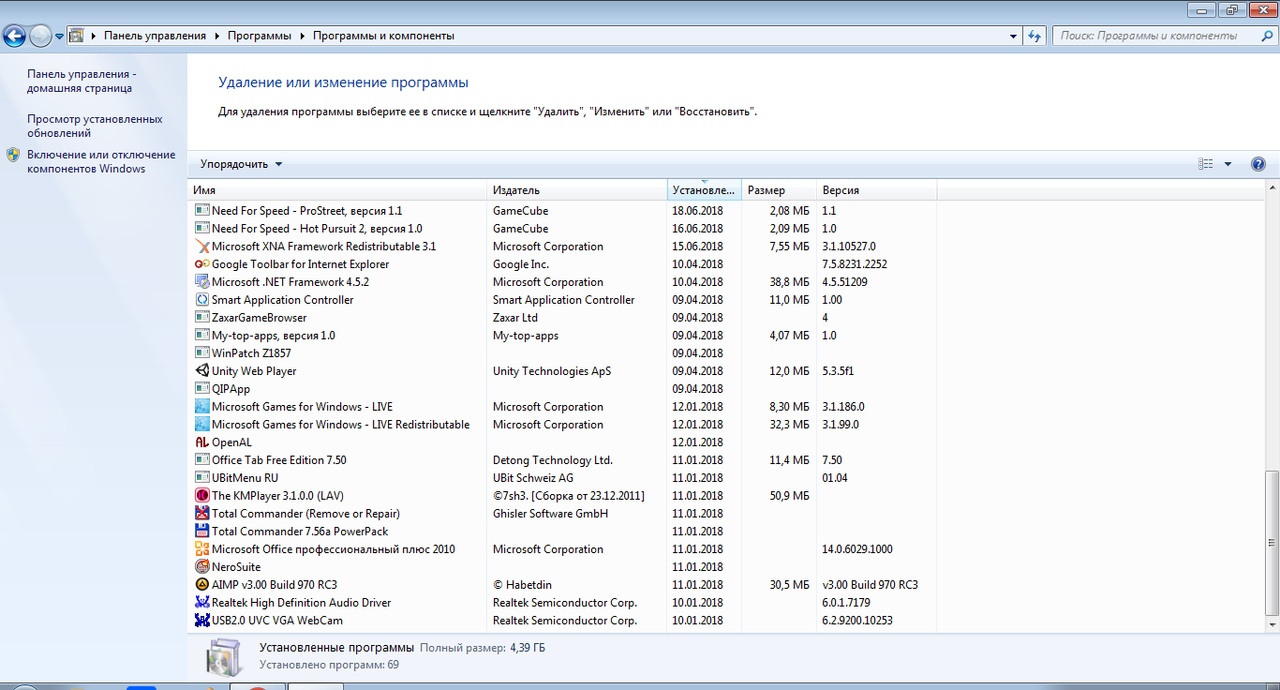This screenshot has height=690, width=1280.
Task: Click version 7.5.8231.2252 cell
Action: [854, 264]
